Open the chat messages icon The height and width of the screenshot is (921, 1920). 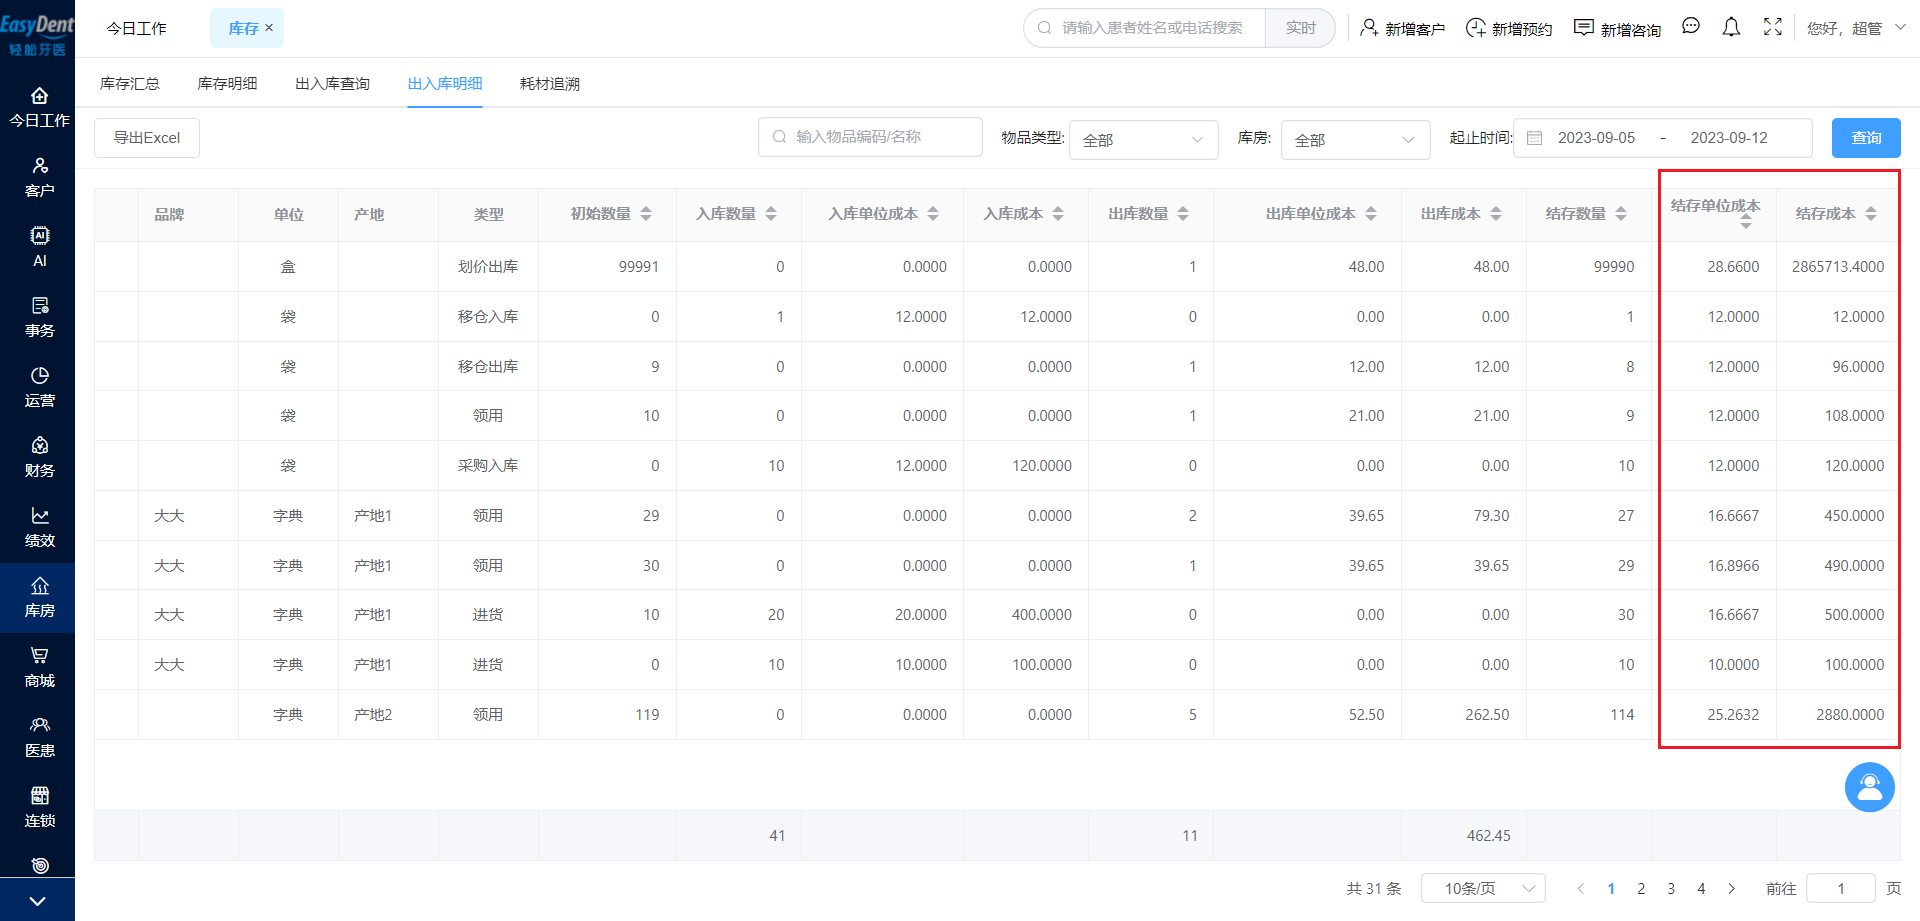click(x=1691, y=27)
